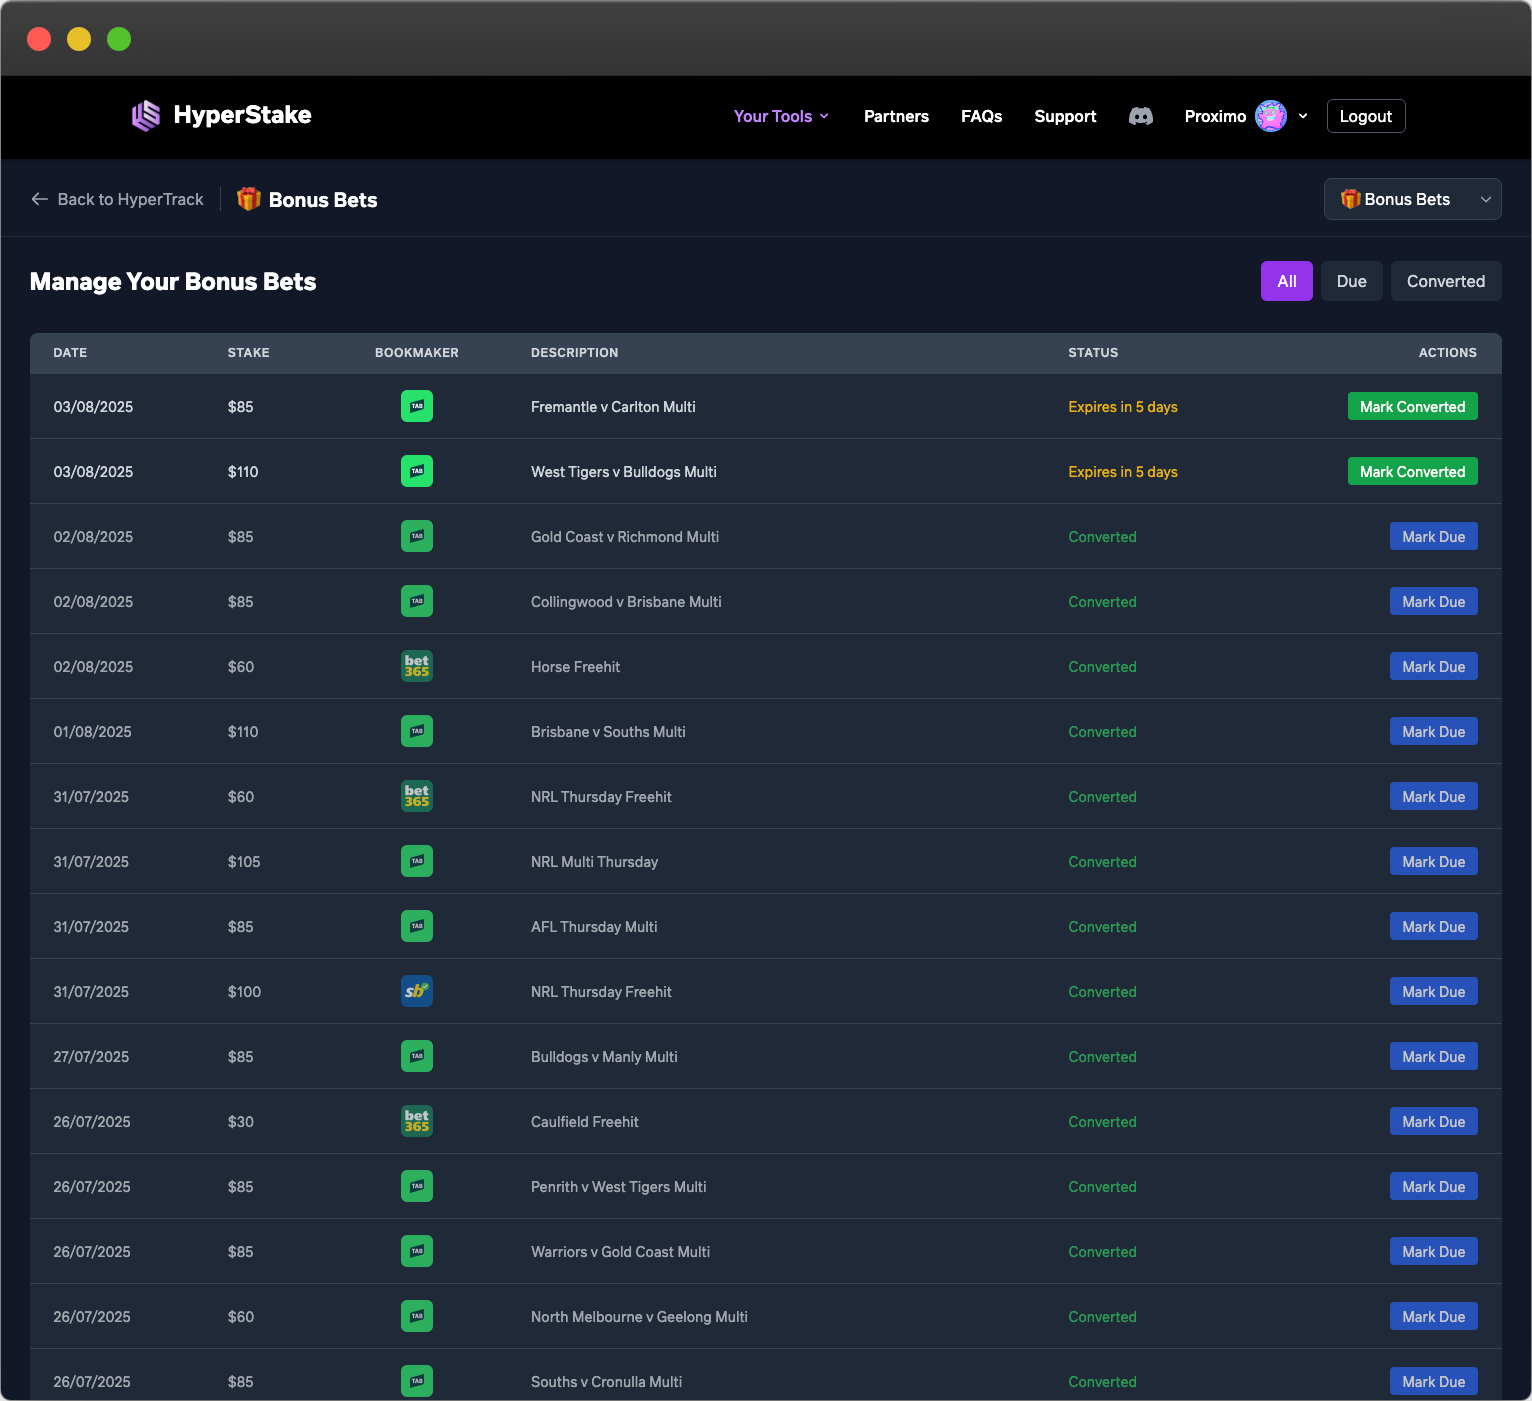Click TAB icon for NRL Multi Thursday
The image size is (1532, 1401).
click(417, 861)
